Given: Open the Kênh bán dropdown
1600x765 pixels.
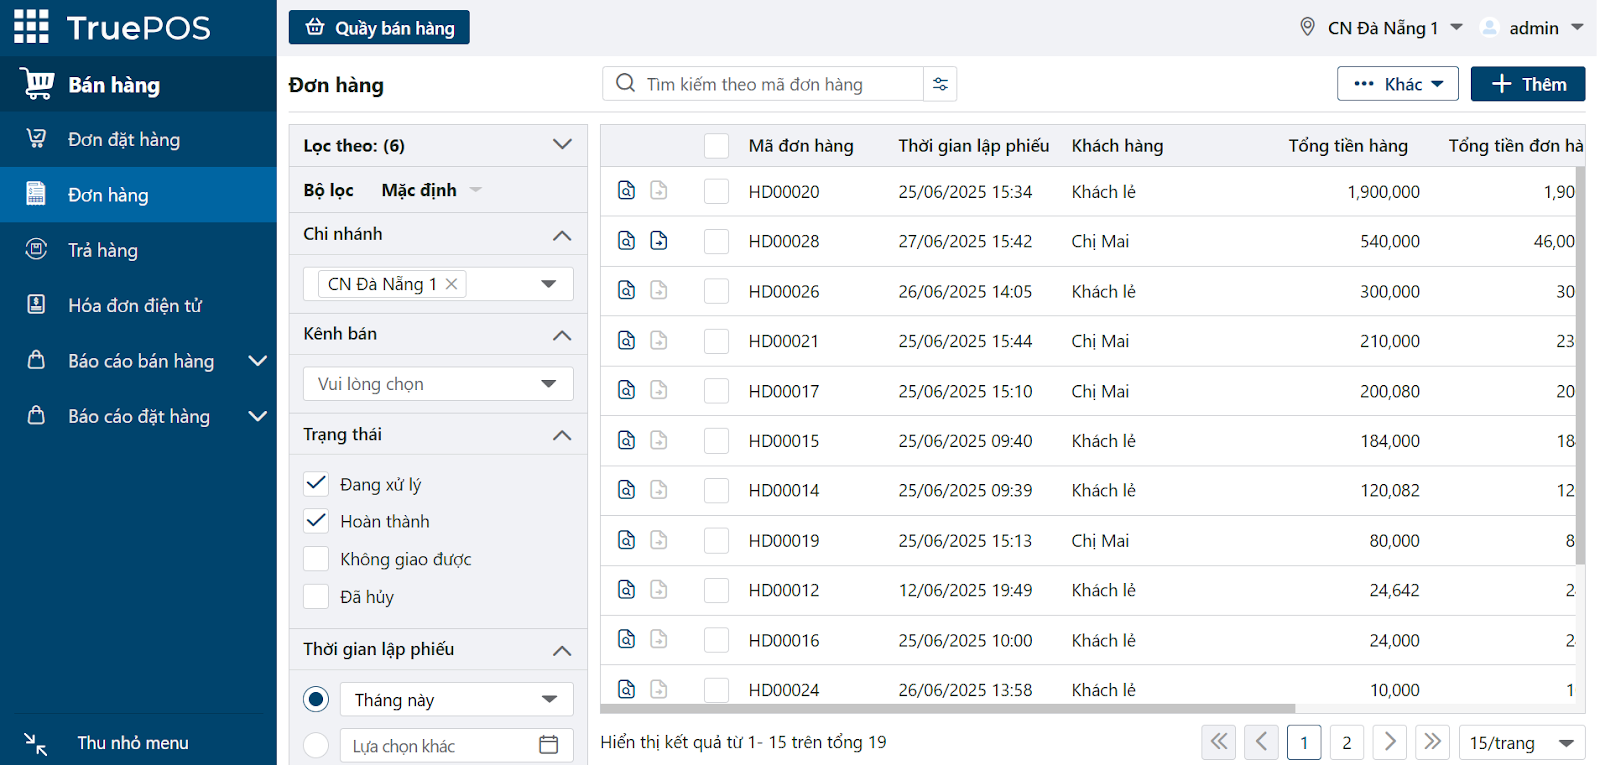Looking at the screenshot, I should pyautogui.click(x=438, y=384).
